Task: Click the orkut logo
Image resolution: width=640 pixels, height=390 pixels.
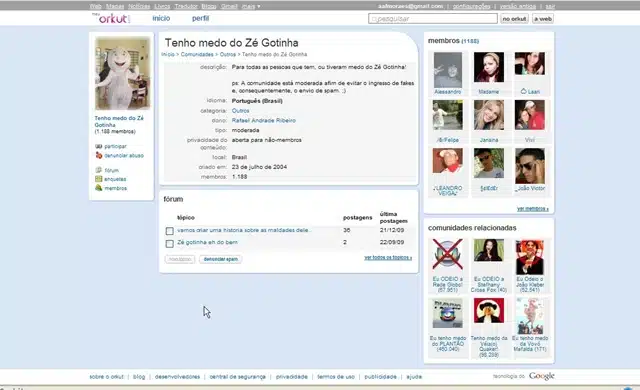Action: pos(111,18)
